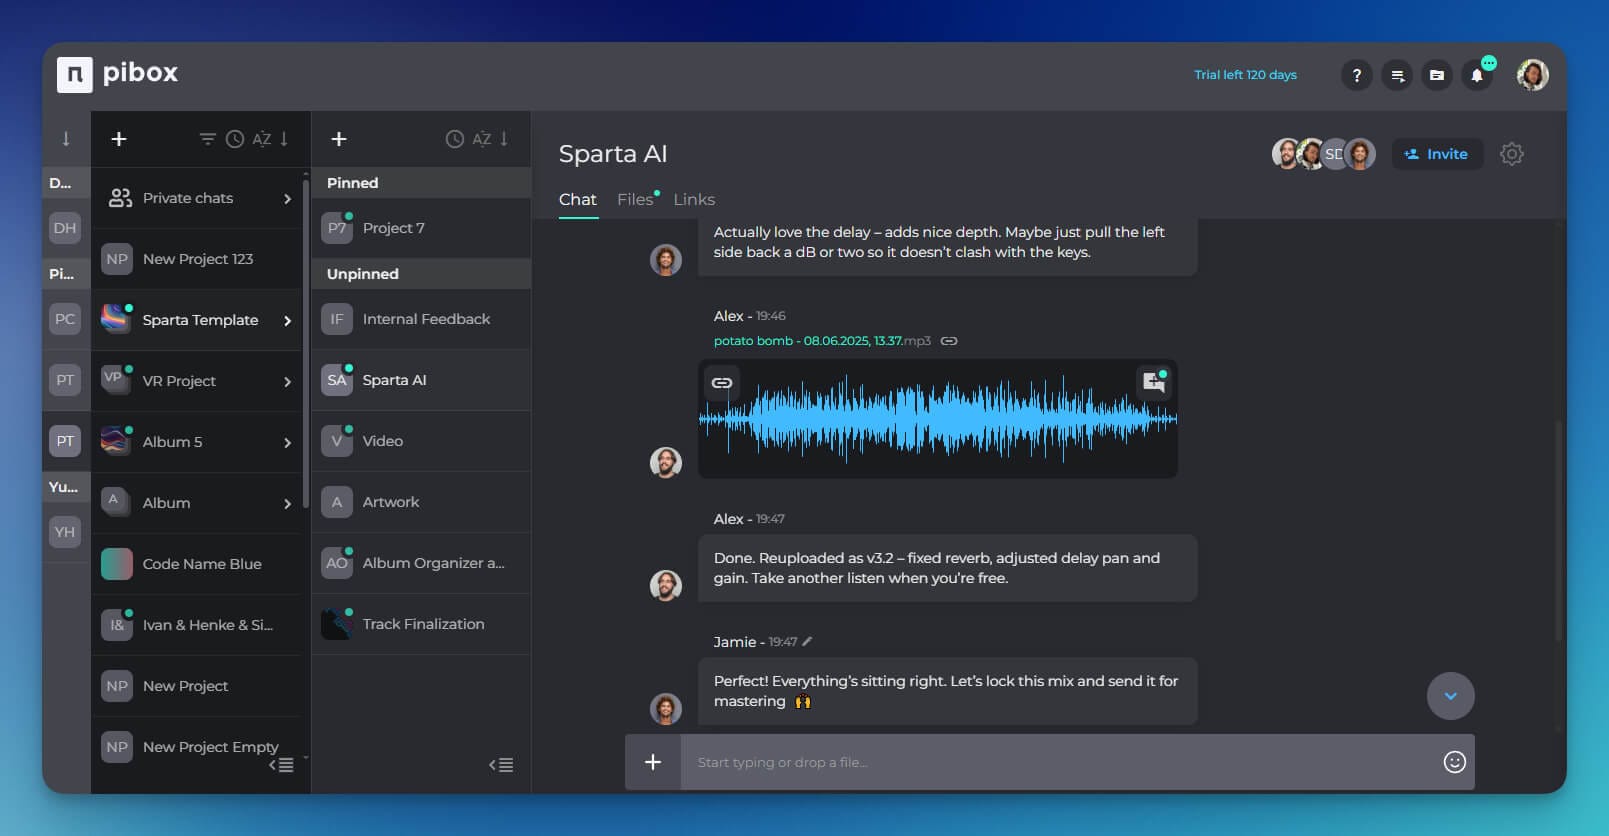Image resolution: width=1609 pixels, height=836 pixels.
Task: Open New Project item with NP badge
Action: pyautogui.click(x=196, y=686)
